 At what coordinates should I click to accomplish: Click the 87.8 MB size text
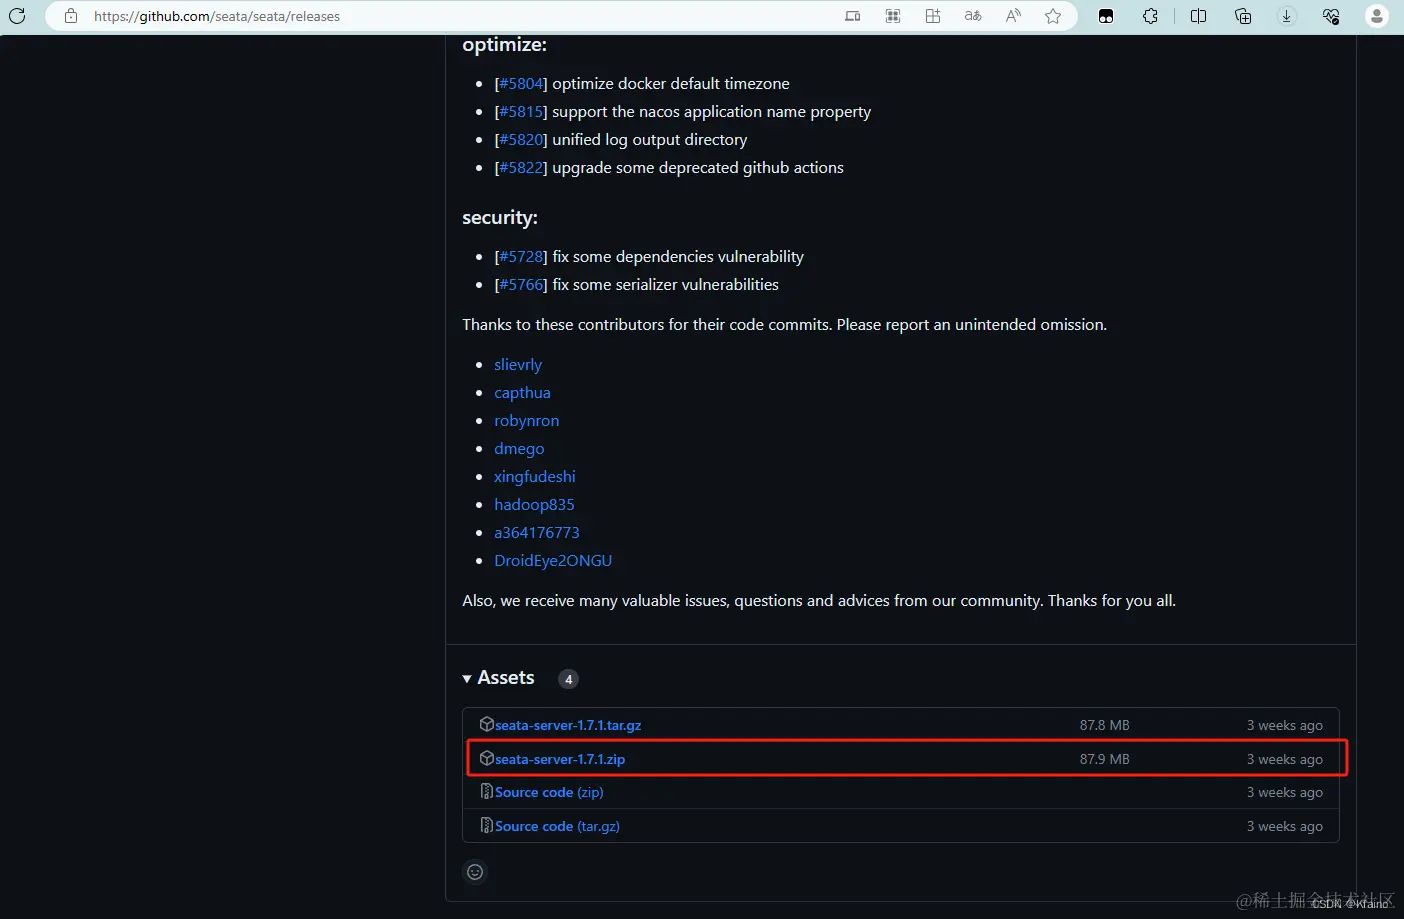[1104, 725]
